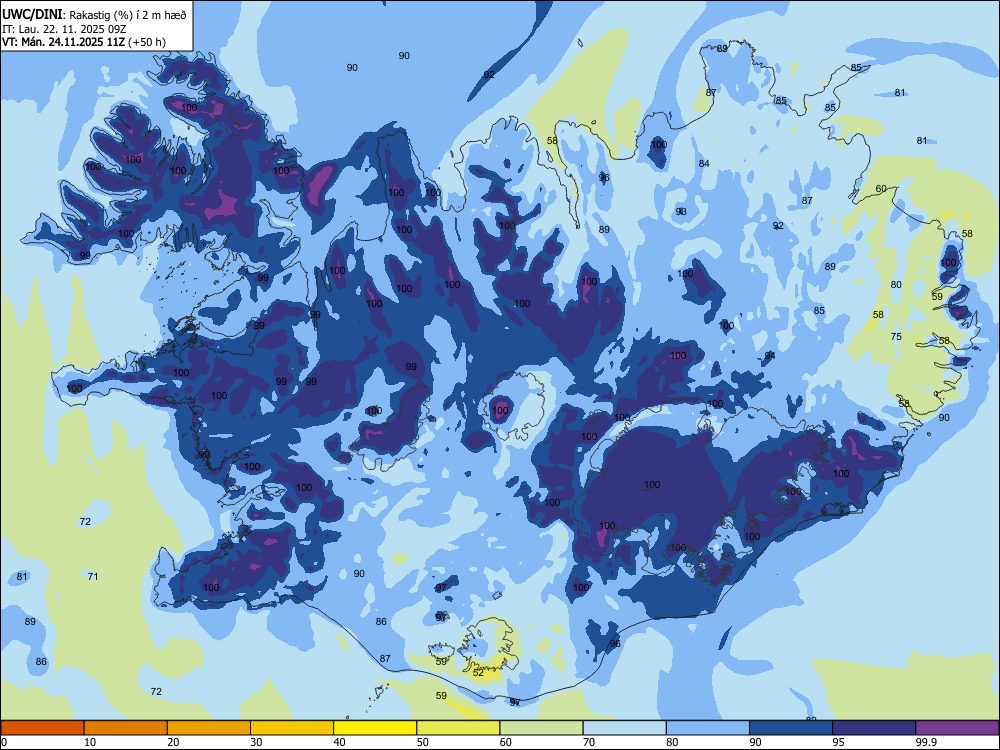
Task: Click the pale yellow 50–60 legend swatch
Action: pos(459,728)
